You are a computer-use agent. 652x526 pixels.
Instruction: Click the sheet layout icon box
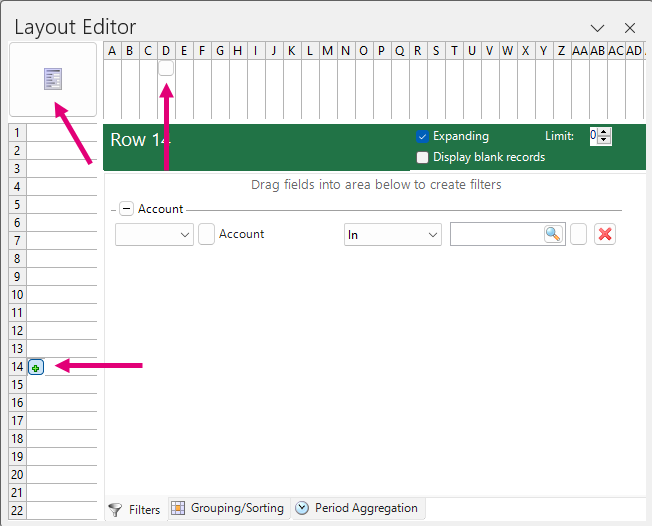[53, 79]
